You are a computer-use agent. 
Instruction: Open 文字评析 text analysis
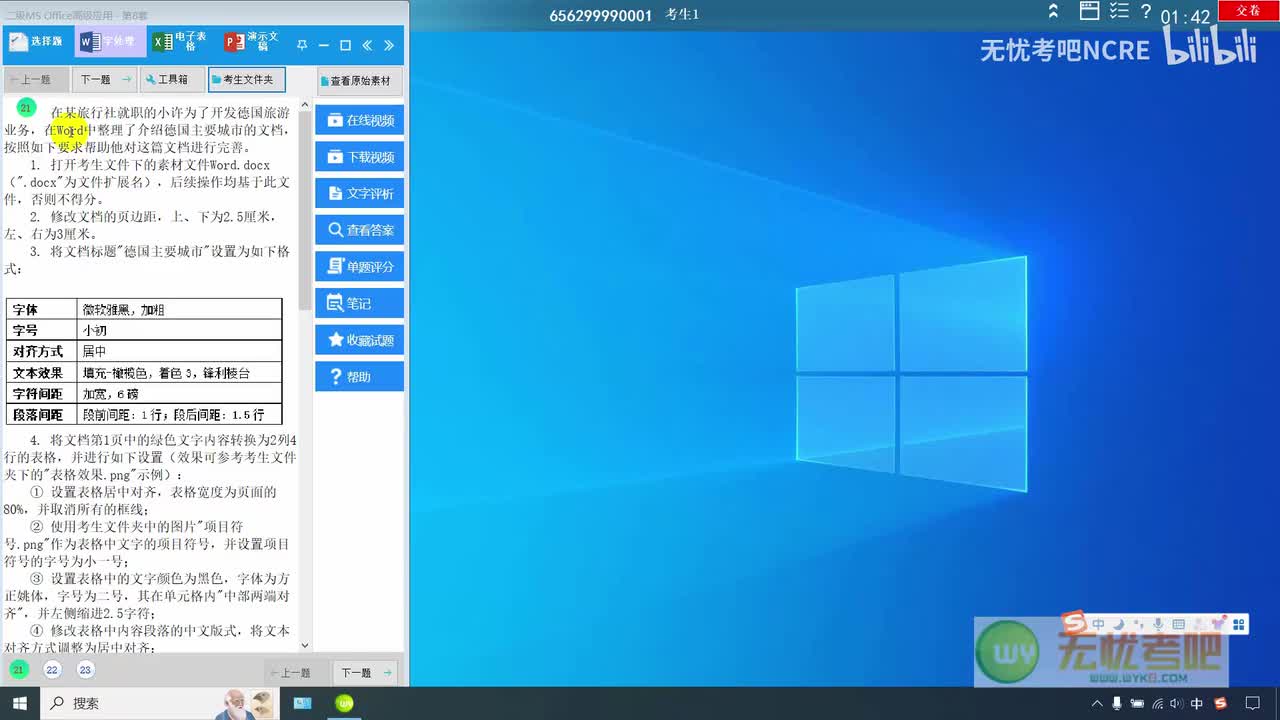(x=360, y=194)
